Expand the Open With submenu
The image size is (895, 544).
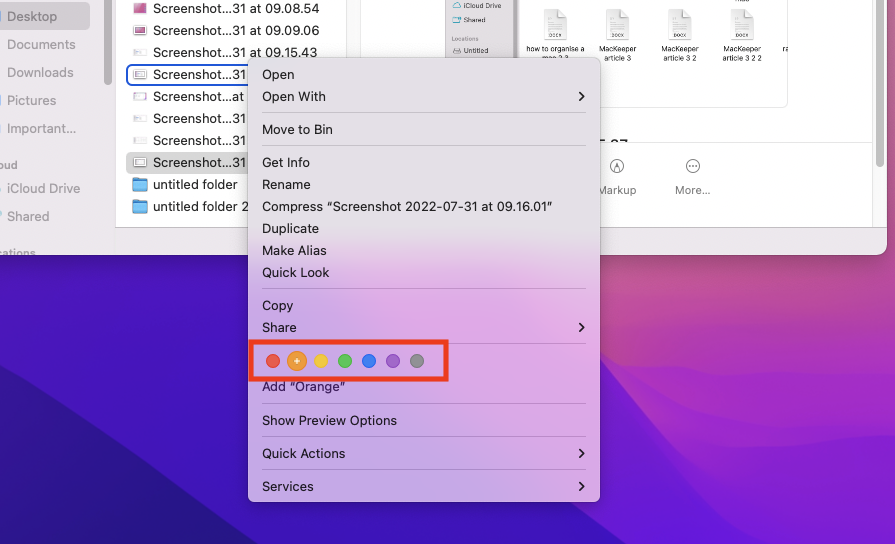pyautogui.click(x=424, y=96)
